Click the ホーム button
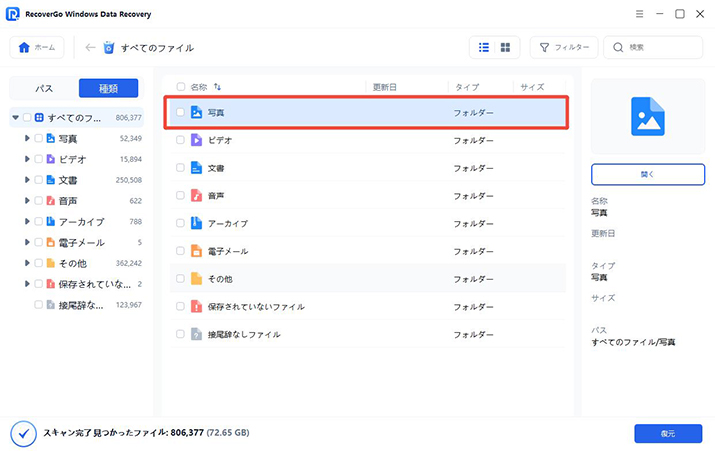 pos(37,47)
